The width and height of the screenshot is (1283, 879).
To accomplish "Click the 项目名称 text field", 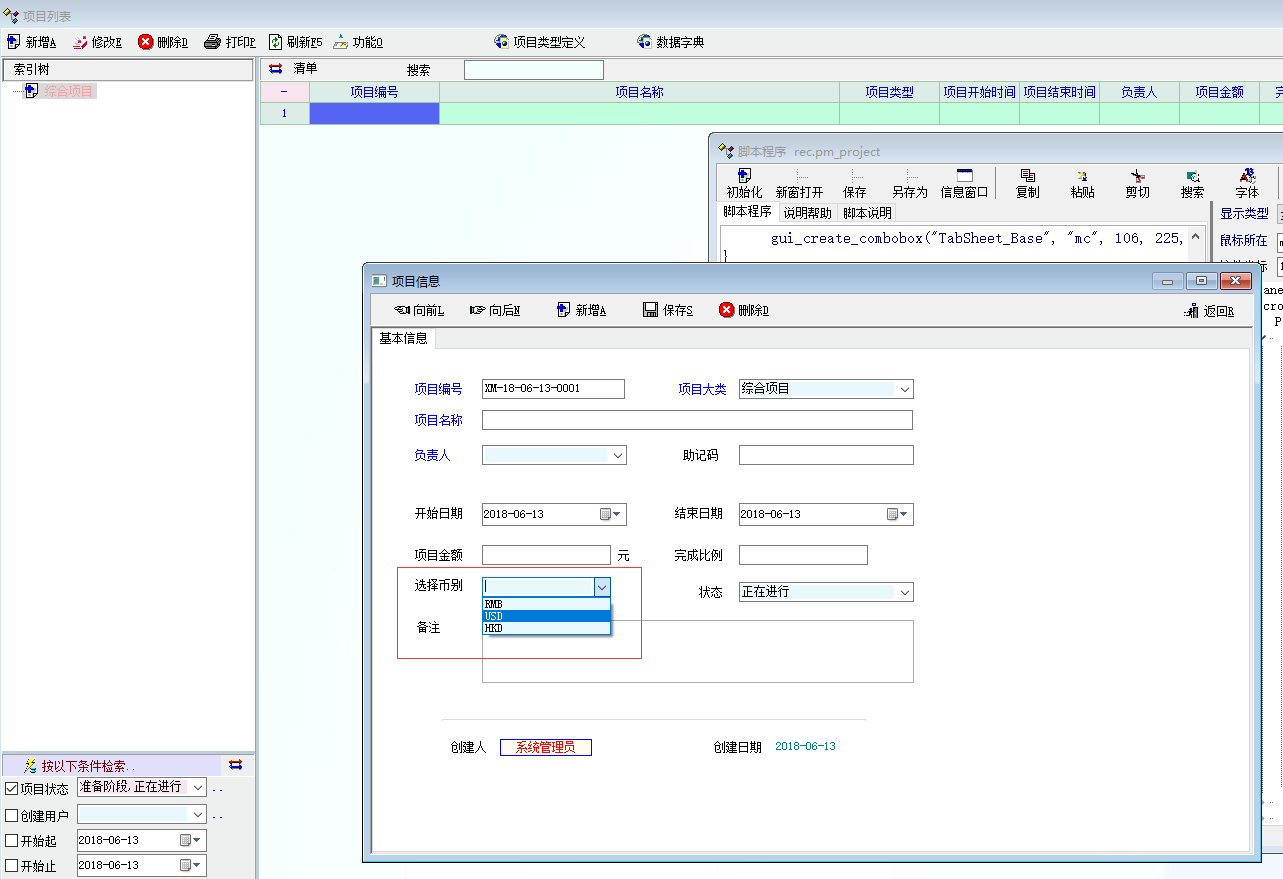I will pyautogui.click(x=697, y=420).
